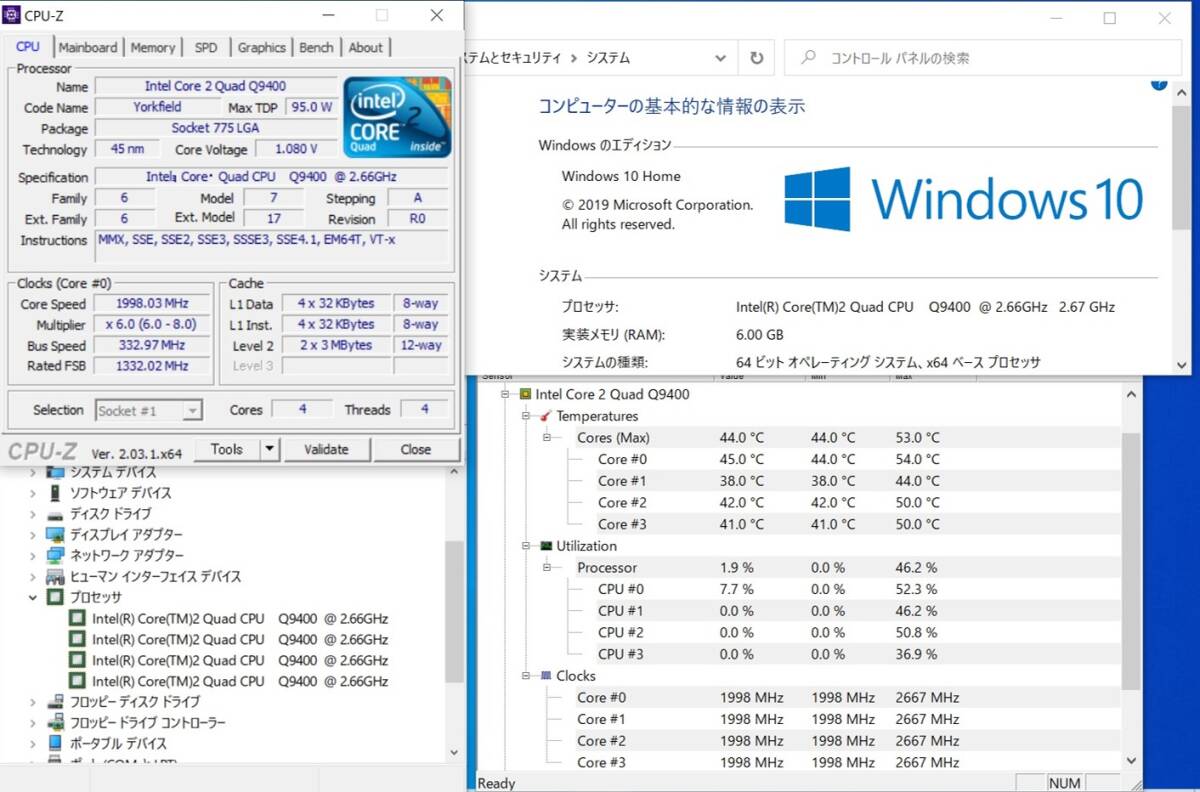Click the Close button at CPU-Z bottom

(415, 450)
